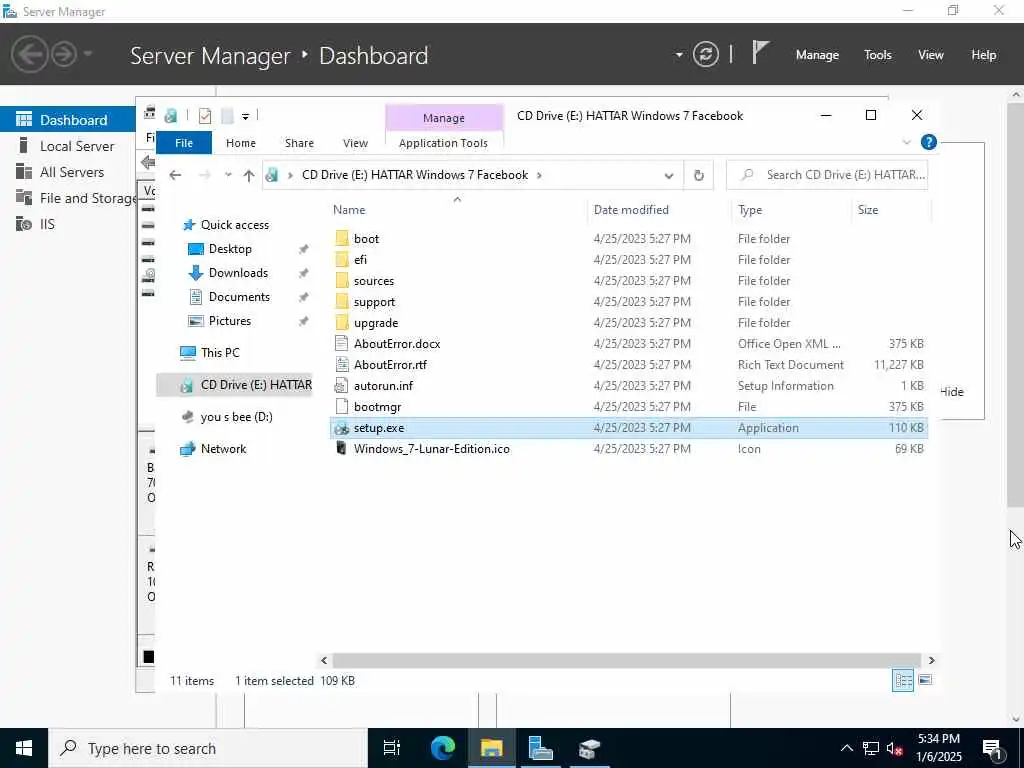The image size is (1024, 768).
Task: Open you s bee (D:) drive
Action: [x=236, y=417]
